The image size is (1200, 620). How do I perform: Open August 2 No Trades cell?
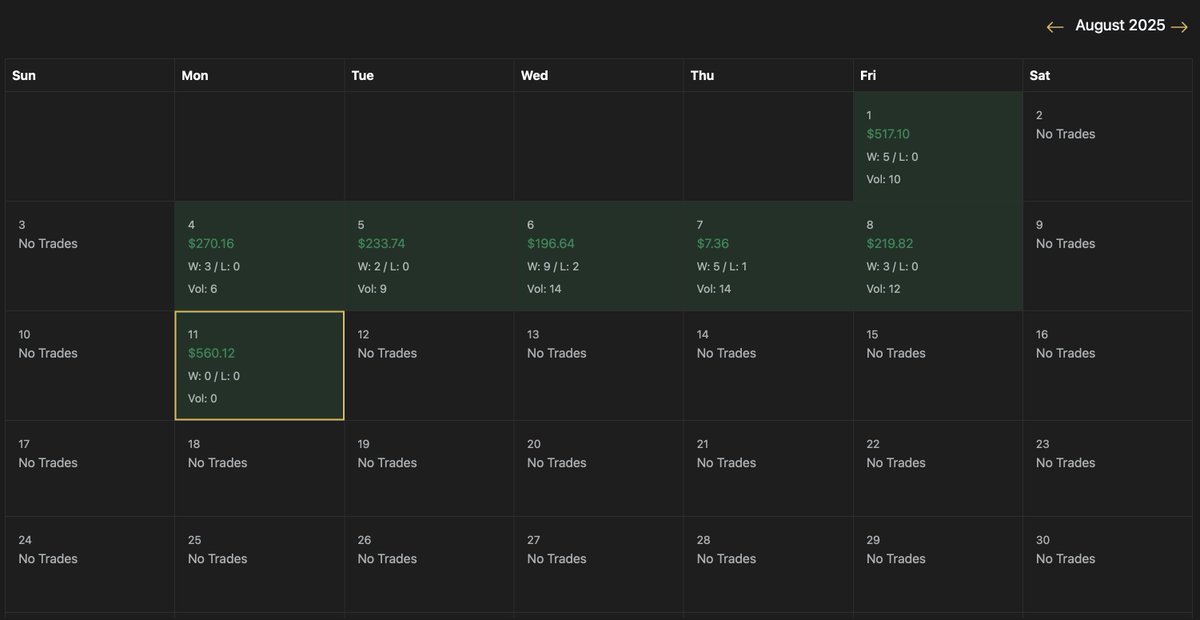click(1108, 147)
